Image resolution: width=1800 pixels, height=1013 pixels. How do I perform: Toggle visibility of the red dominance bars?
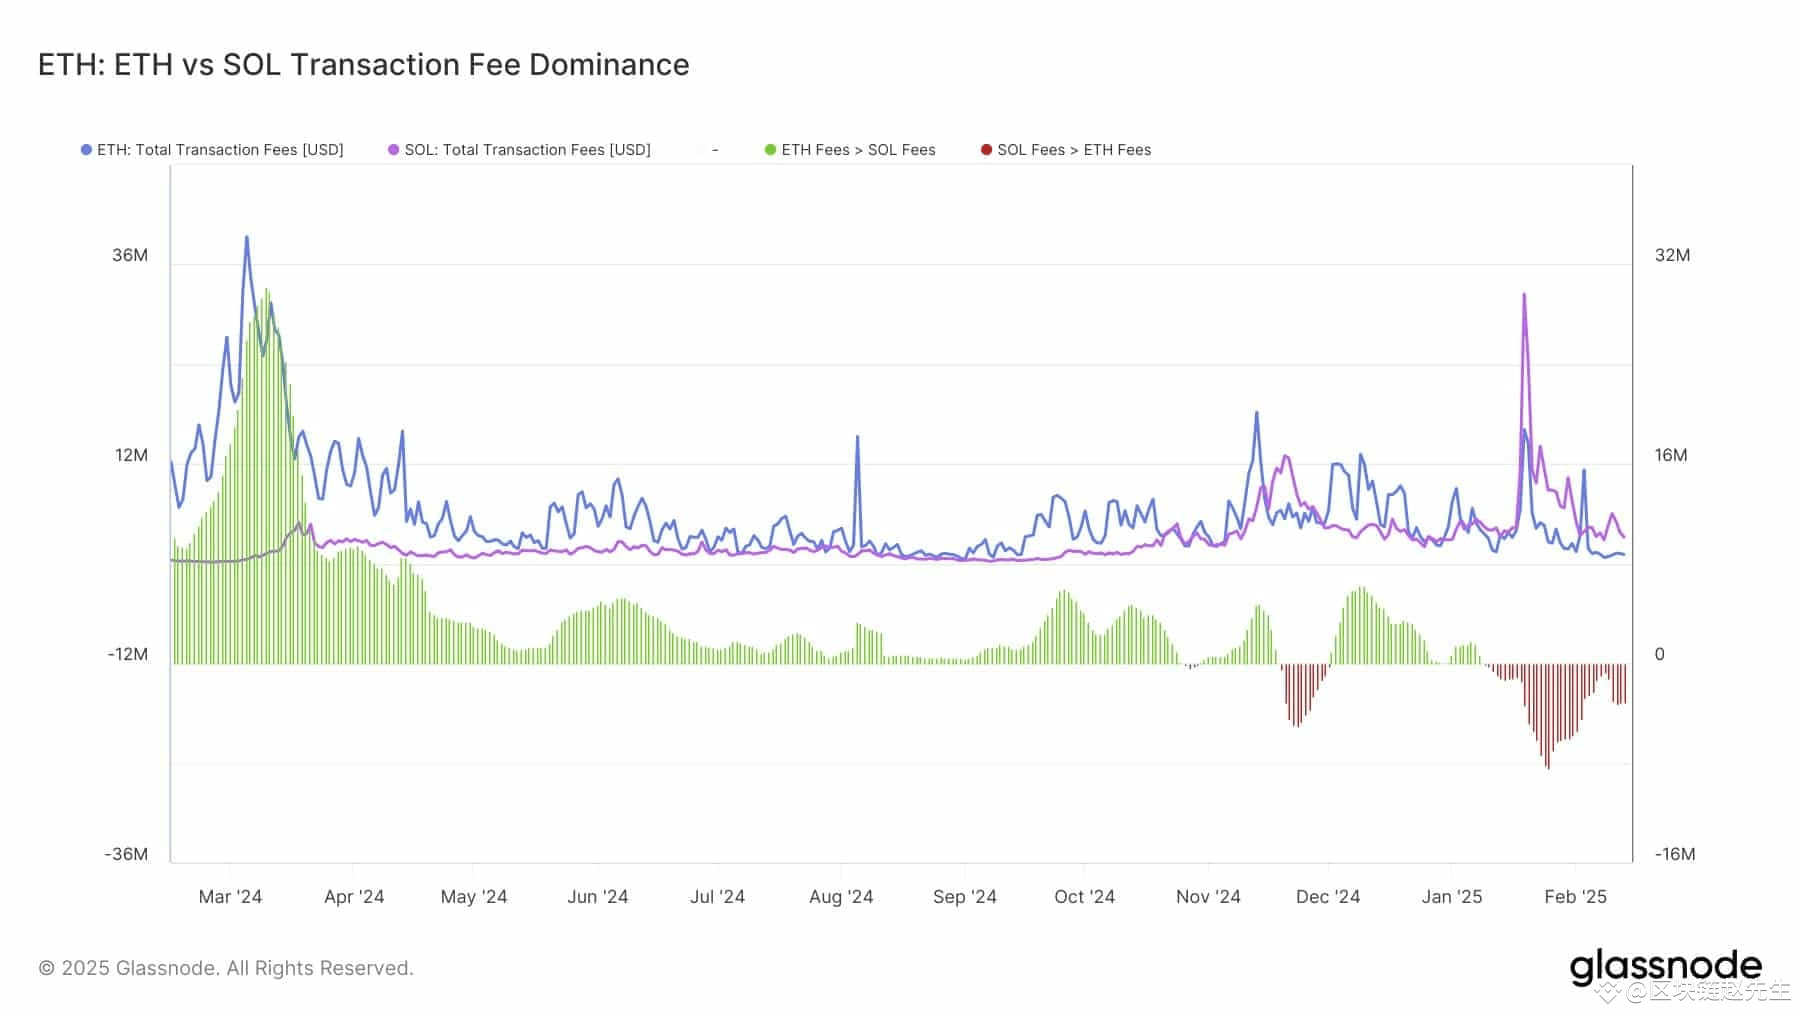[x=1074, y=149]
